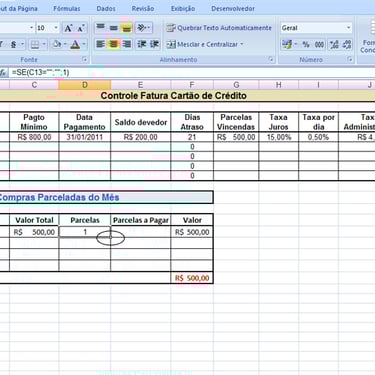The width and height of the screenshot is (375, 375).
Task: Apply fill color bucket
Action: tap(57, 44)
